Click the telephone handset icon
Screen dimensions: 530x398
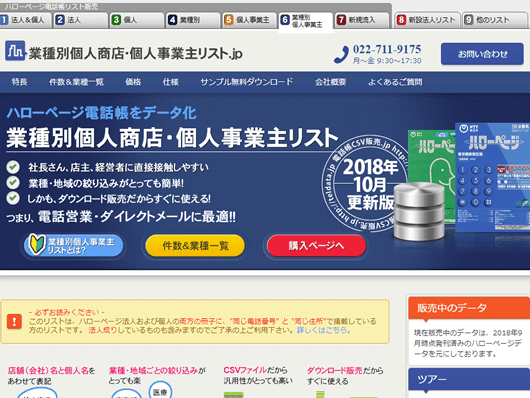click(341, 54)
